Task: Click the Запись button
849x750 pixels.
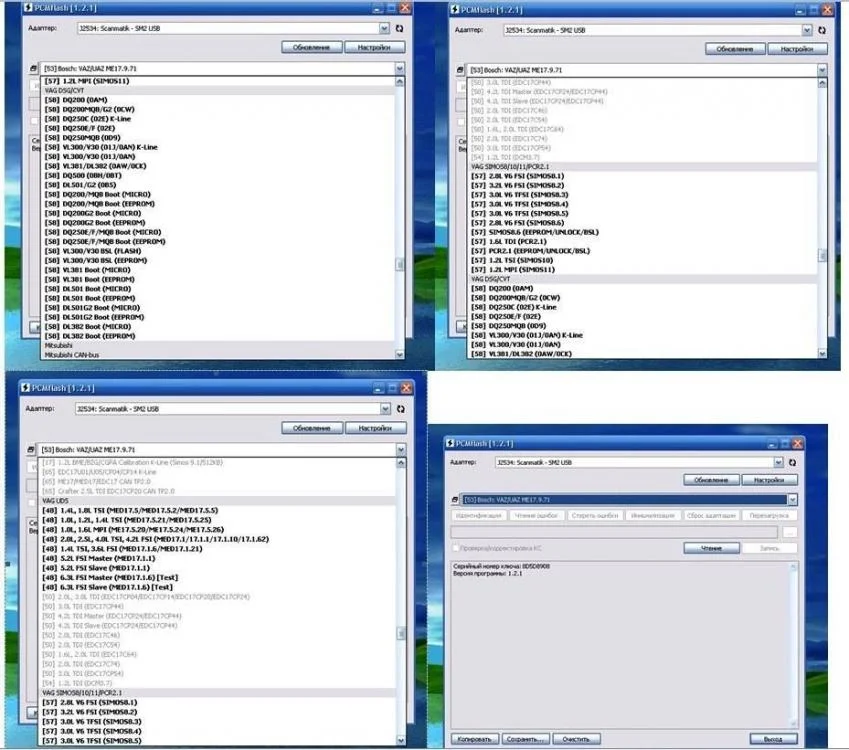Action: 769,548
